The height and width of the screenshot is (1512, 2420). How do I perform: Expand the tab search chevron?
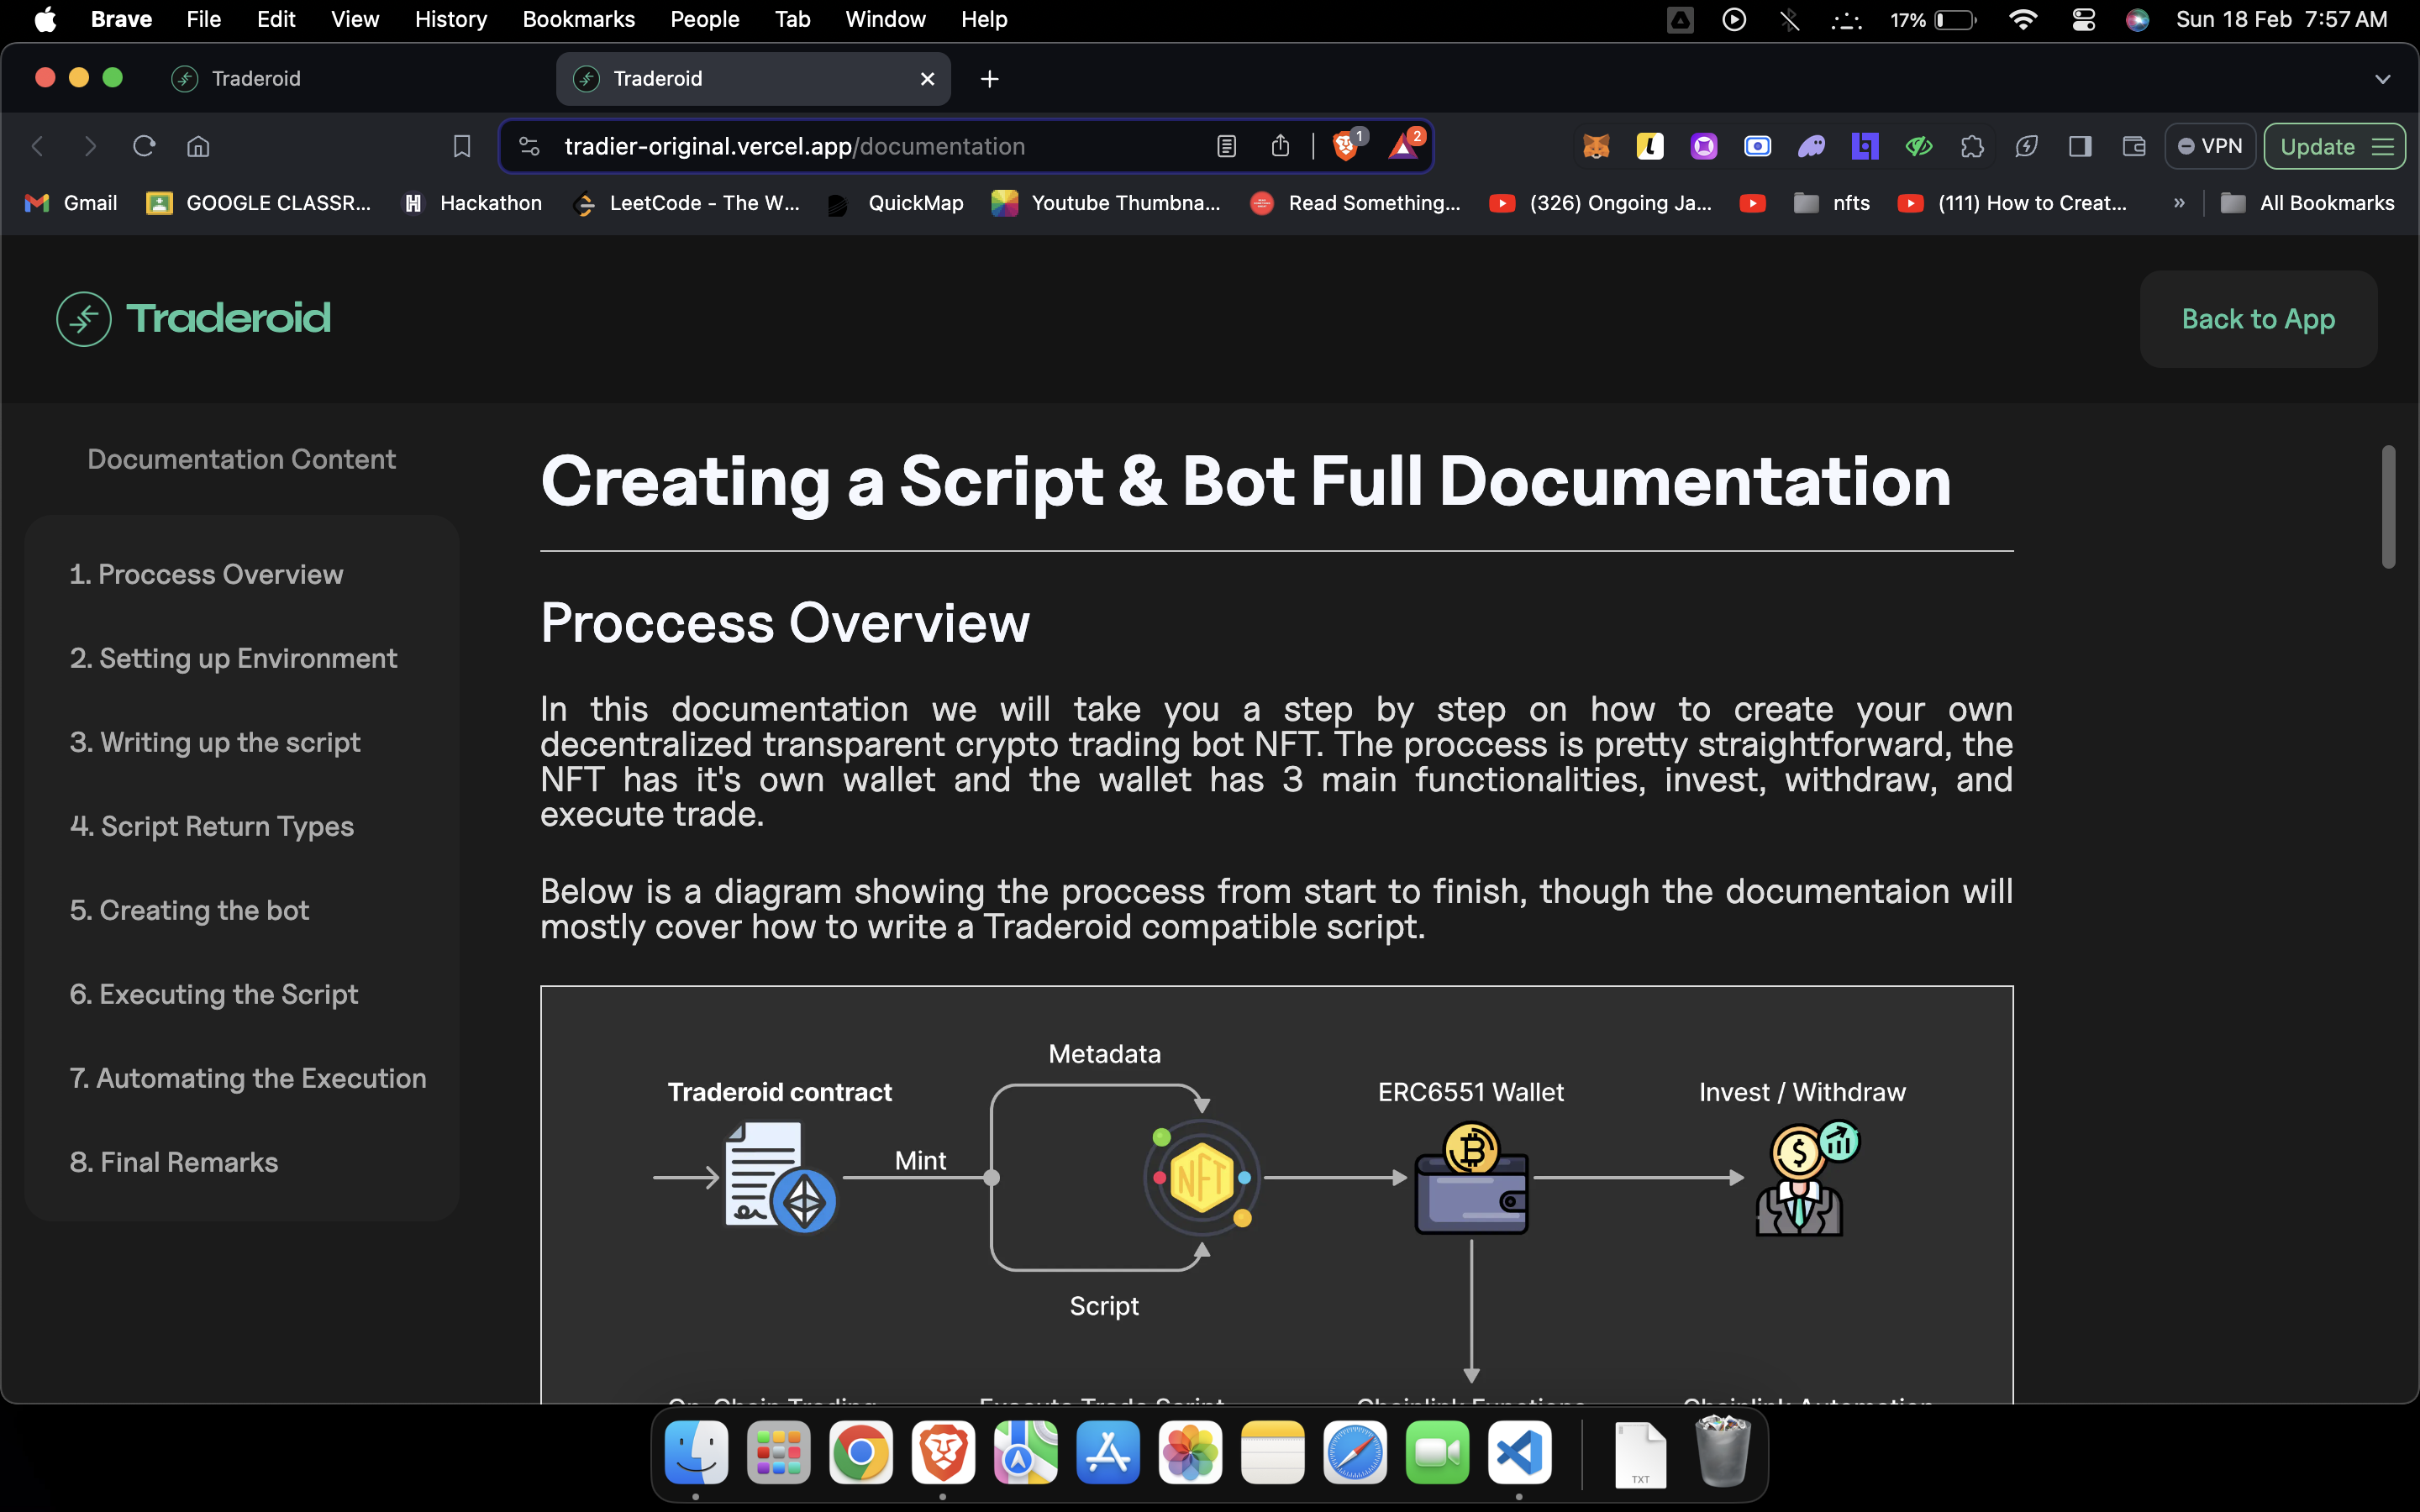coord(2383,79)
